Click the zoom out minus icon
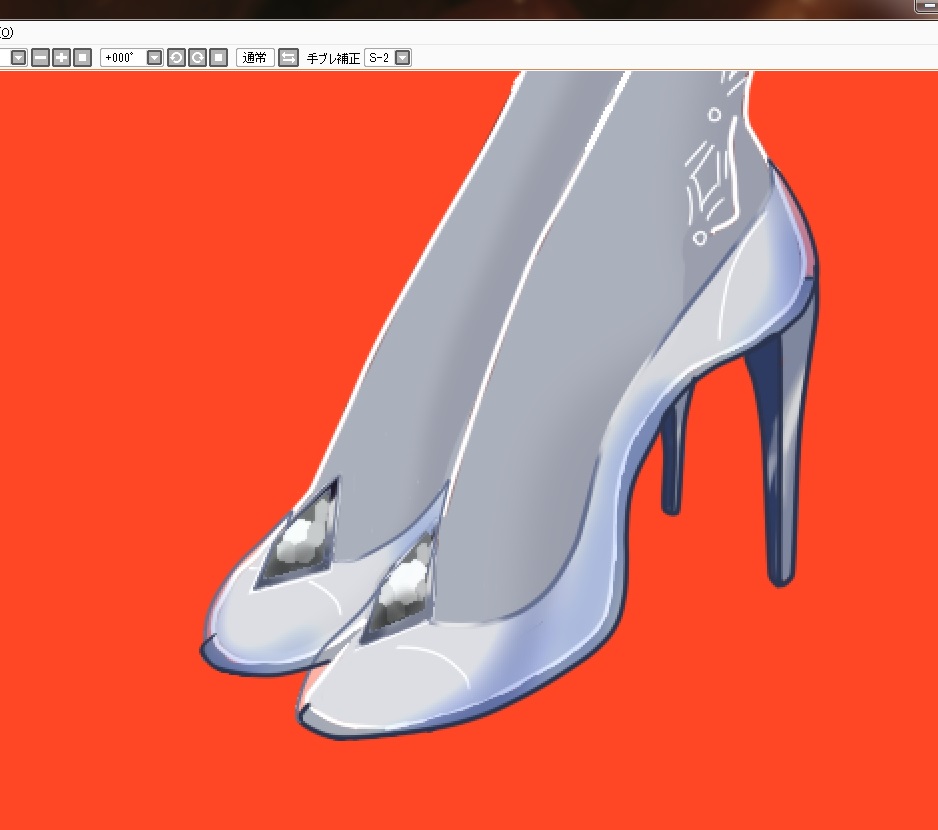This screenshot has height=830, width=938. pyautogui.click(x=40, y=58)
